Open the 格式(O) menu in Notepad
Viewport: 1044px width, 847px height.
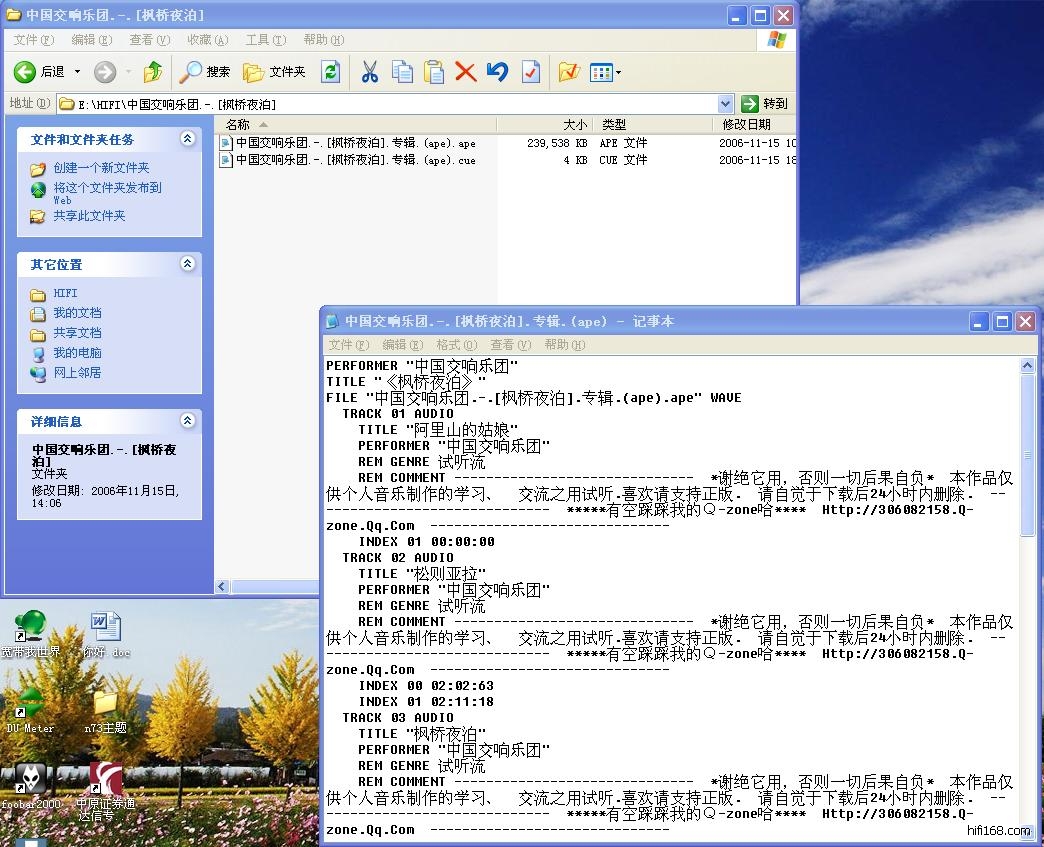point(456,345)
